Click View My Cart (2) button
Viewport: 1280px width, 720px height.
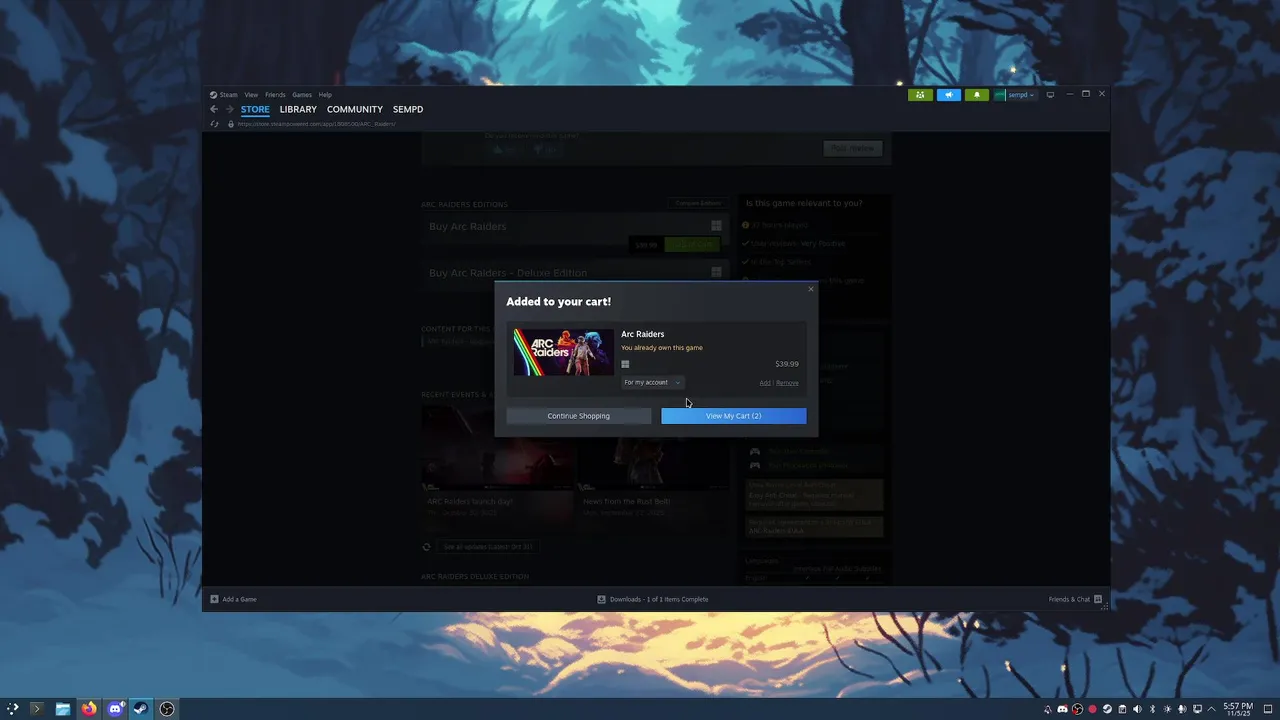(x=733, y=416)
